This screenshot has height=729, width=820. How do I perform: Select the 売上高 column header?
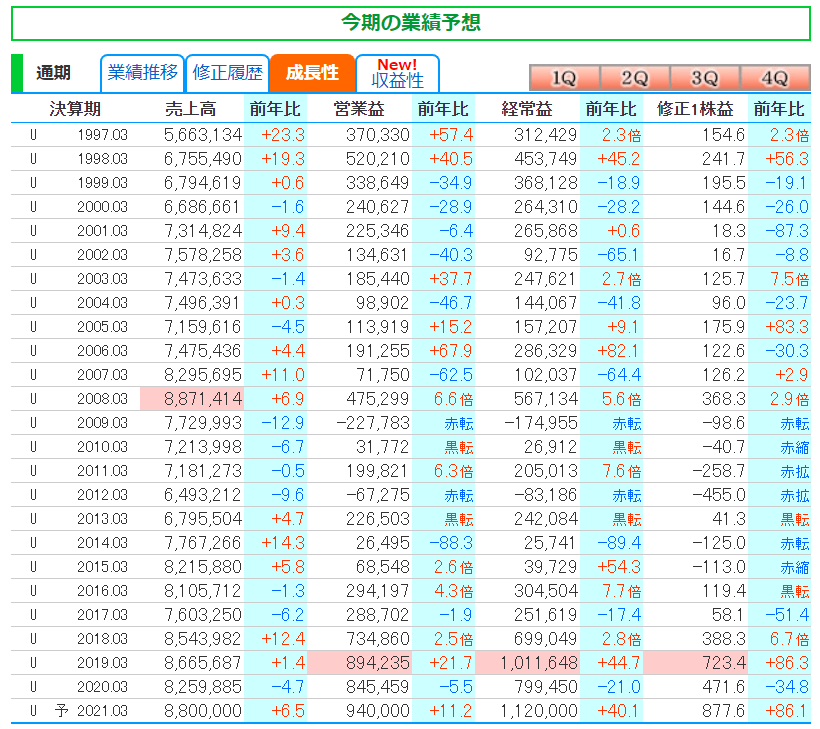point(190,109)
